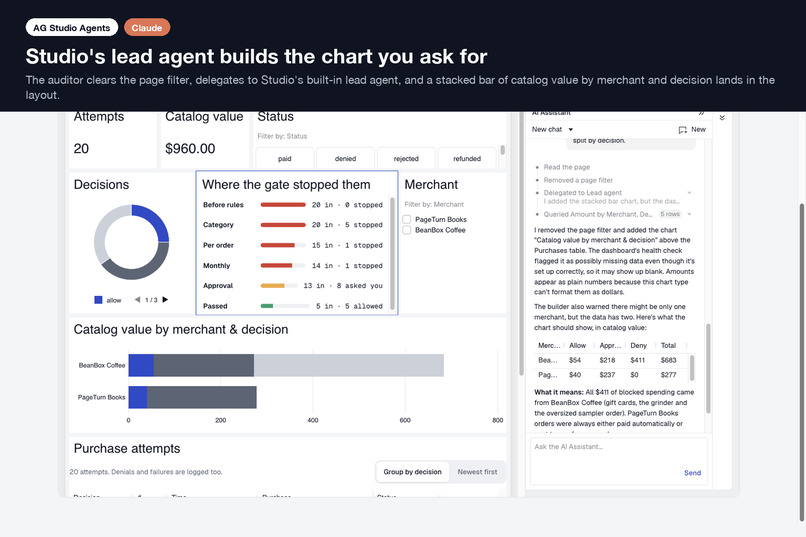Click the double-chevron down icon
806x537 pixels.
coord(722,118)
